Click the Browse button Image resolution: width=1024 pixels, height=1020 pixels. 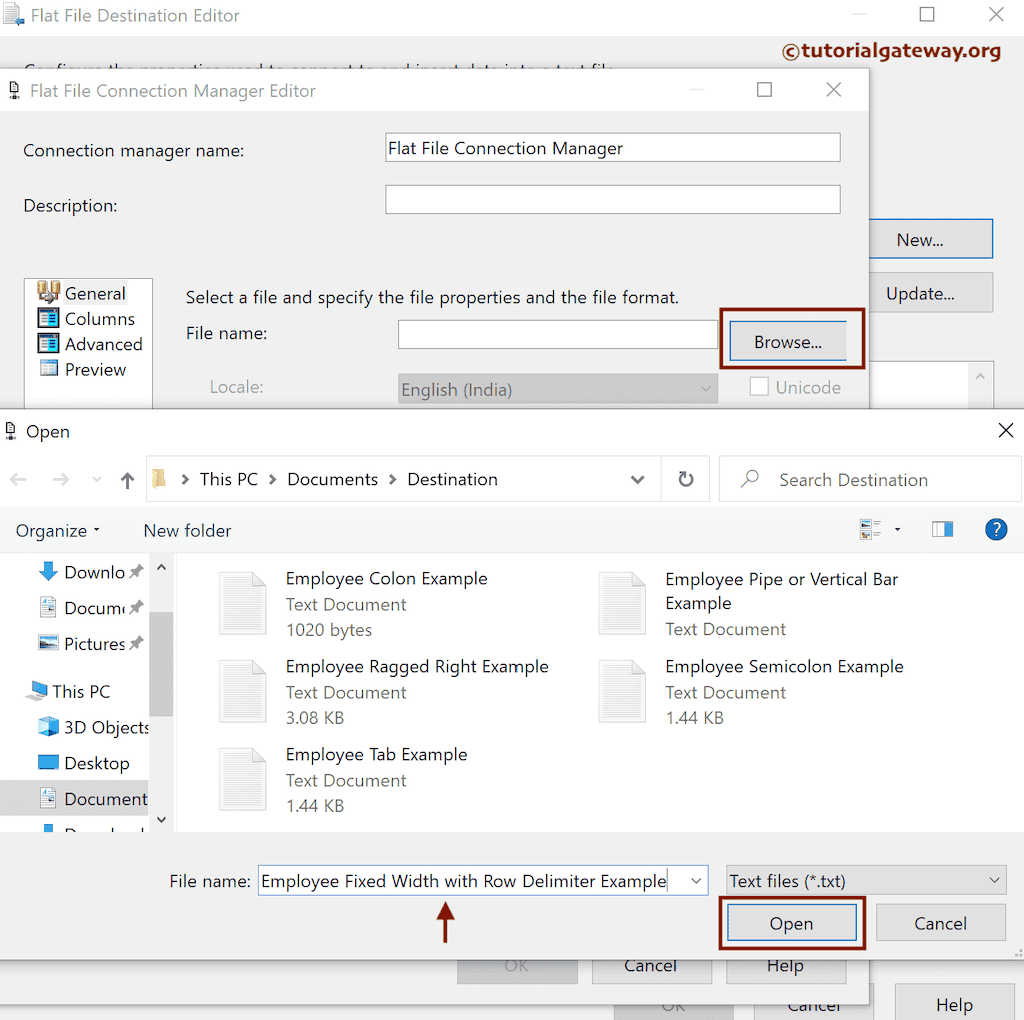pyautogui.click(x=789, y=341)
